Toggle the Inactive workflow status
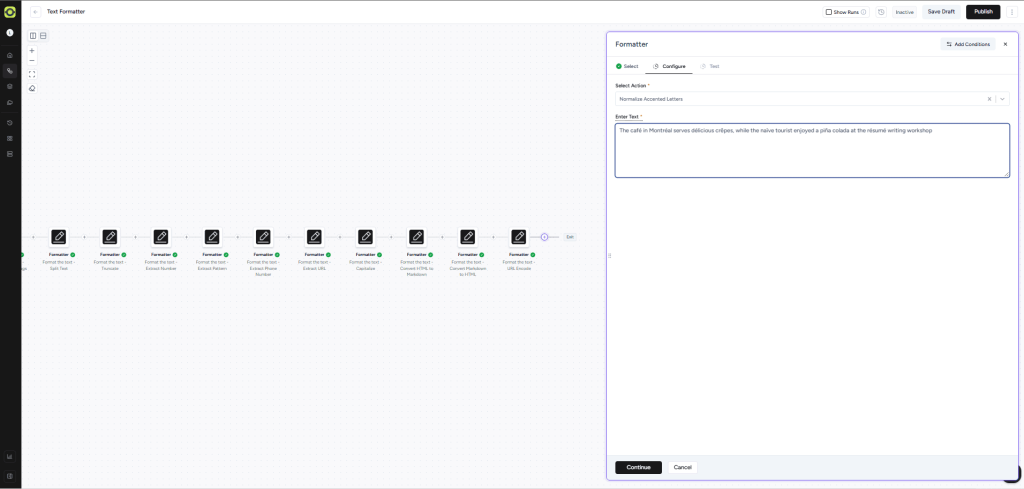Viewport: 1024px width, 489px height. click(x=904, y=12)
